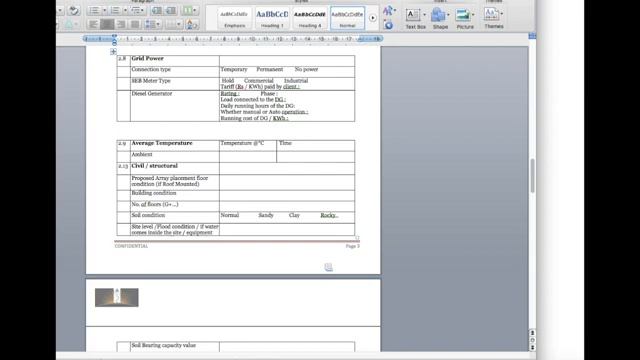Click the 'Soil condition' cell

pyautogui.click(x=175, y=217)
